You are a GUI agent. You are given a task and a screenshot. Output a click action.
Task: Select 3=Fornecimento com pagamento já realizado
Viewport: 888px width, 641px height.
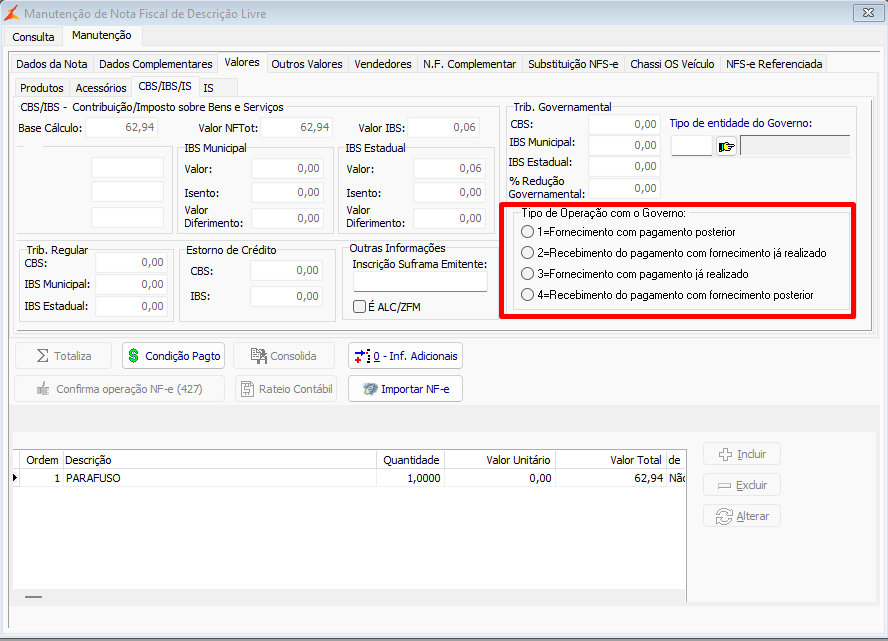click(x=527, y=274)
